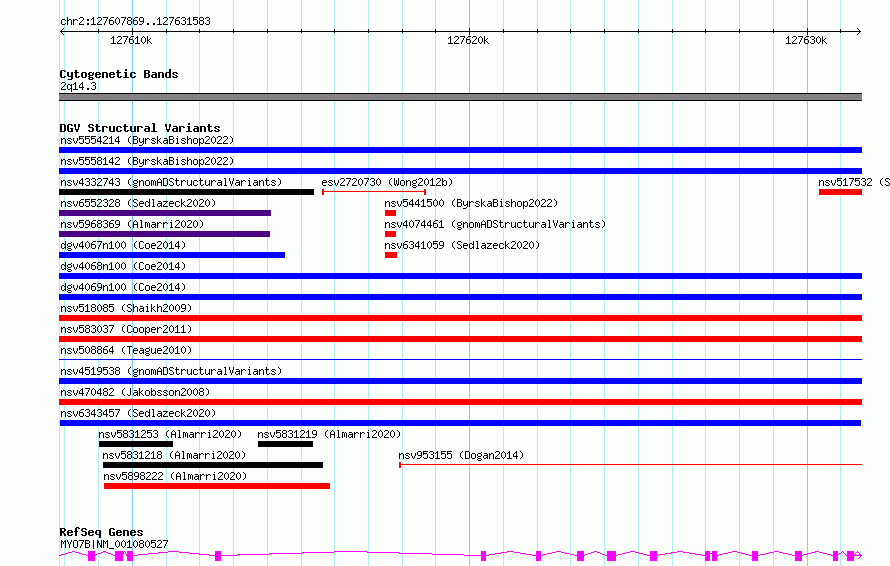Select the nsv5831253 black variant bar
The image size is (890, 566).
[x=136, y=444]
